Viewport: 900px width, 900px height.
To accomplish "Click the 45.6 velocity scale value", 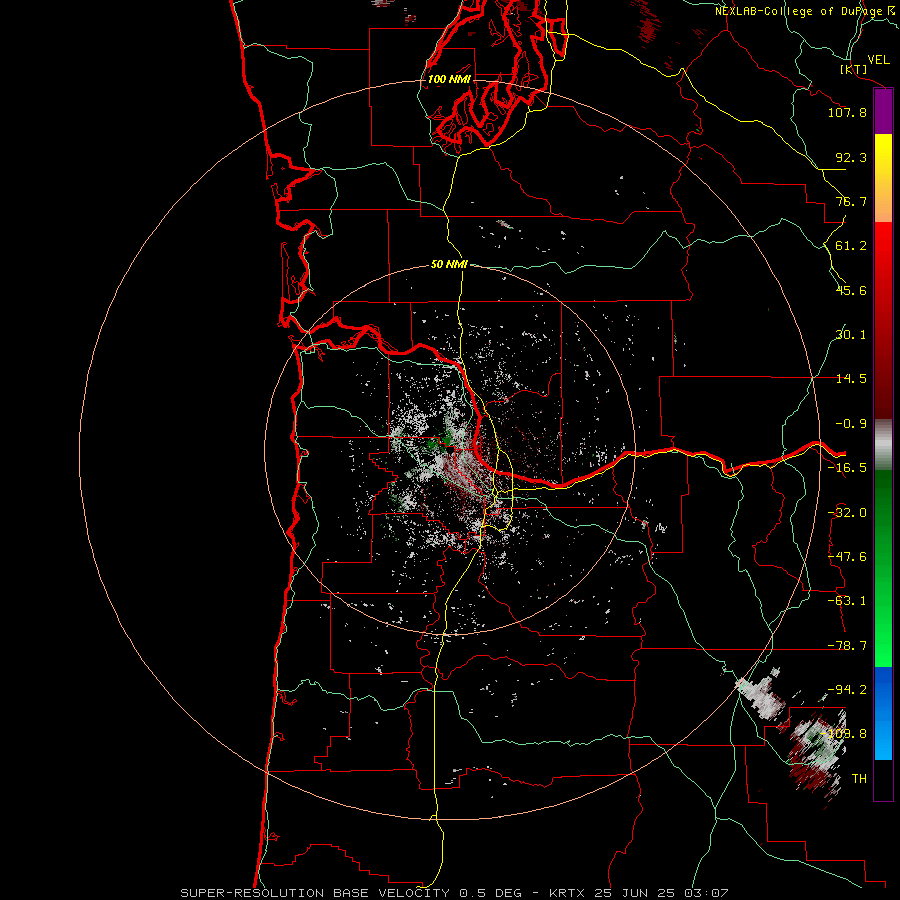I will (x=851, y=290).
